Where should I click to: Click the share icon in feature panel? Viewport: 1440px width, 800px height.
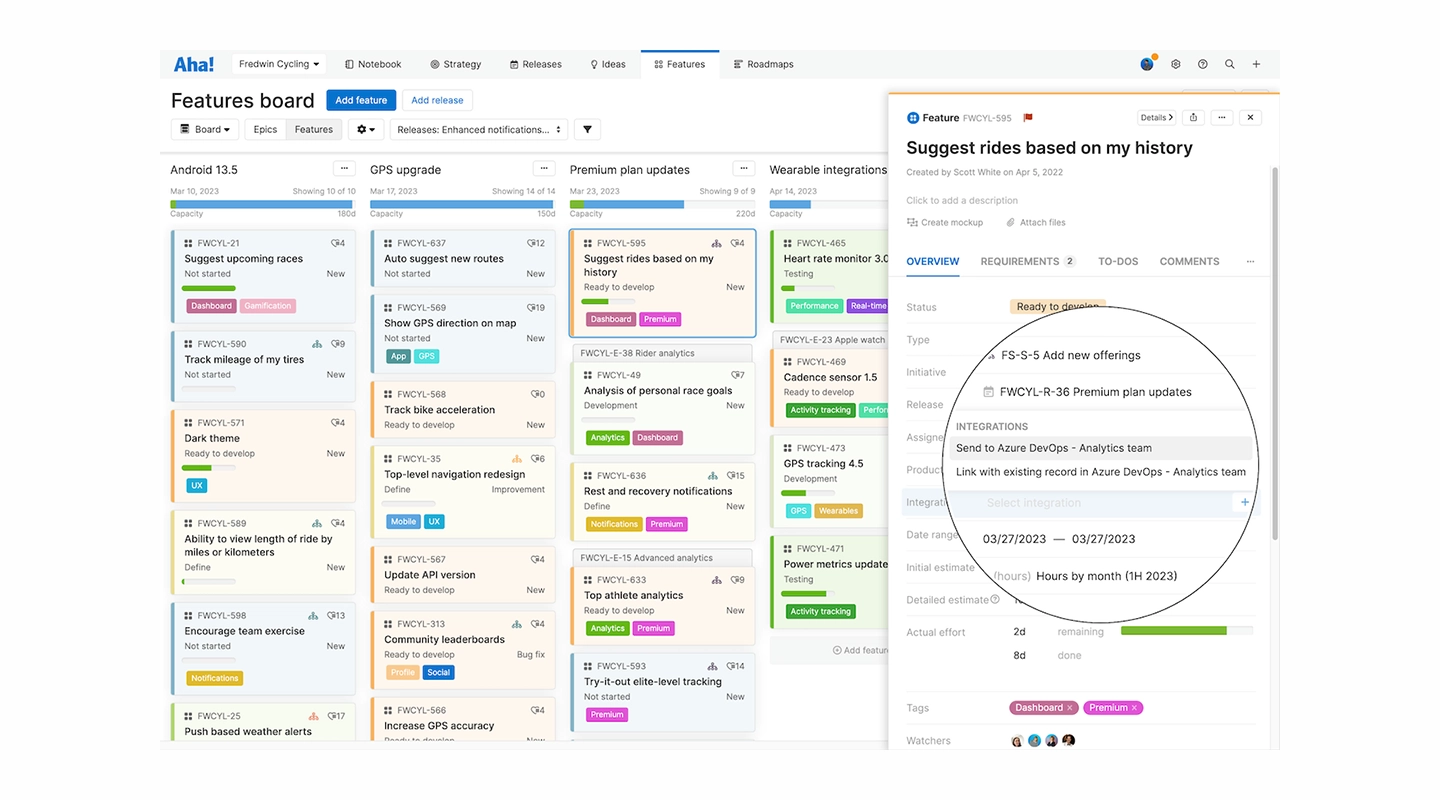coord(1193,118)
